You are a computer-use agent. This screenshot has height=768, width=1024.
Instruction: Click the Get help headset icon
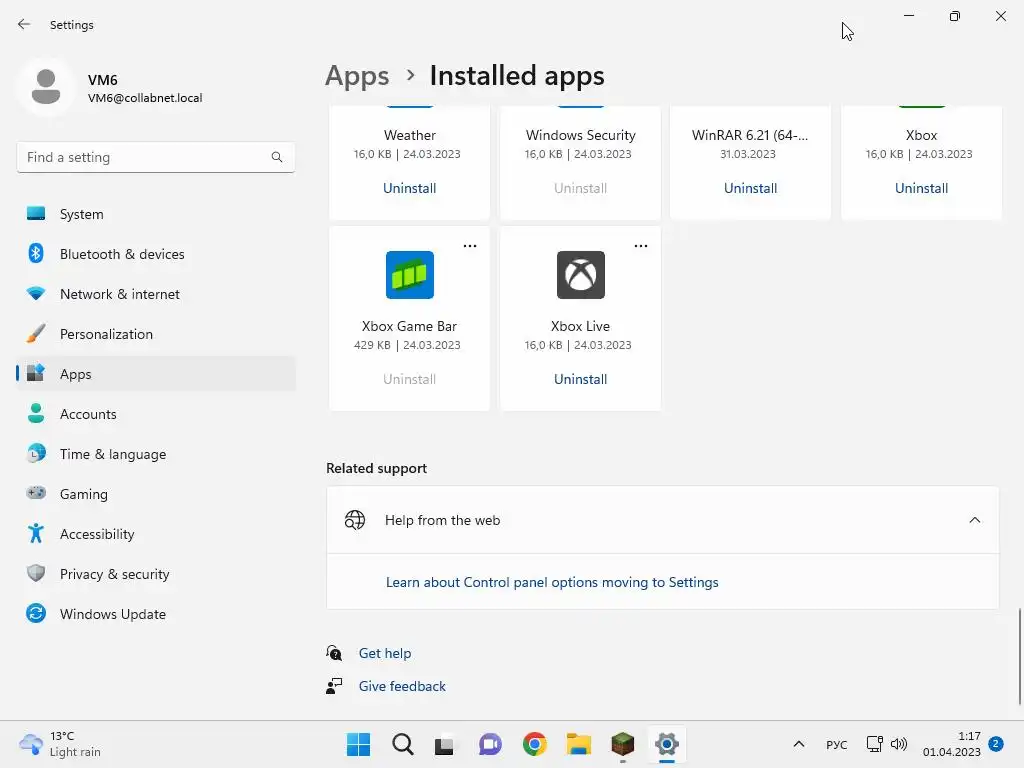click(334, 653)
